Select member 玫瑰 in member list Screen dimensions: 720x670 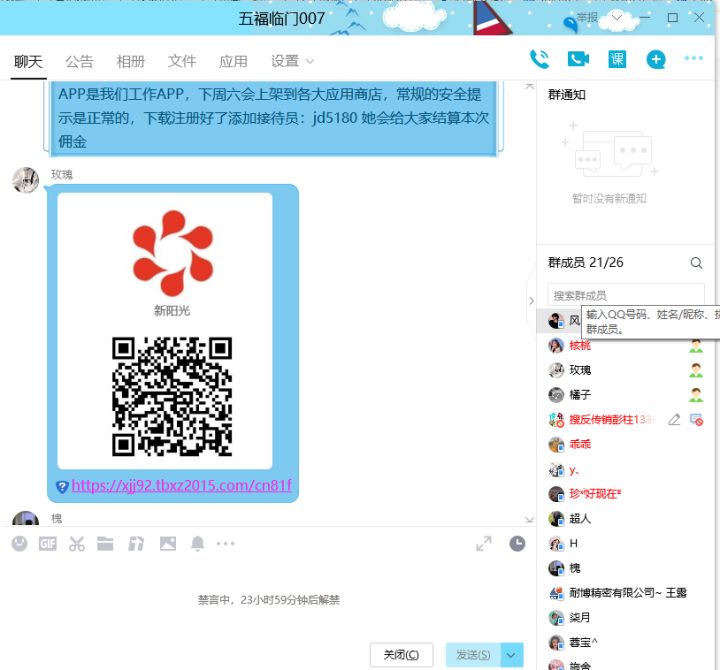click(625, 370)
